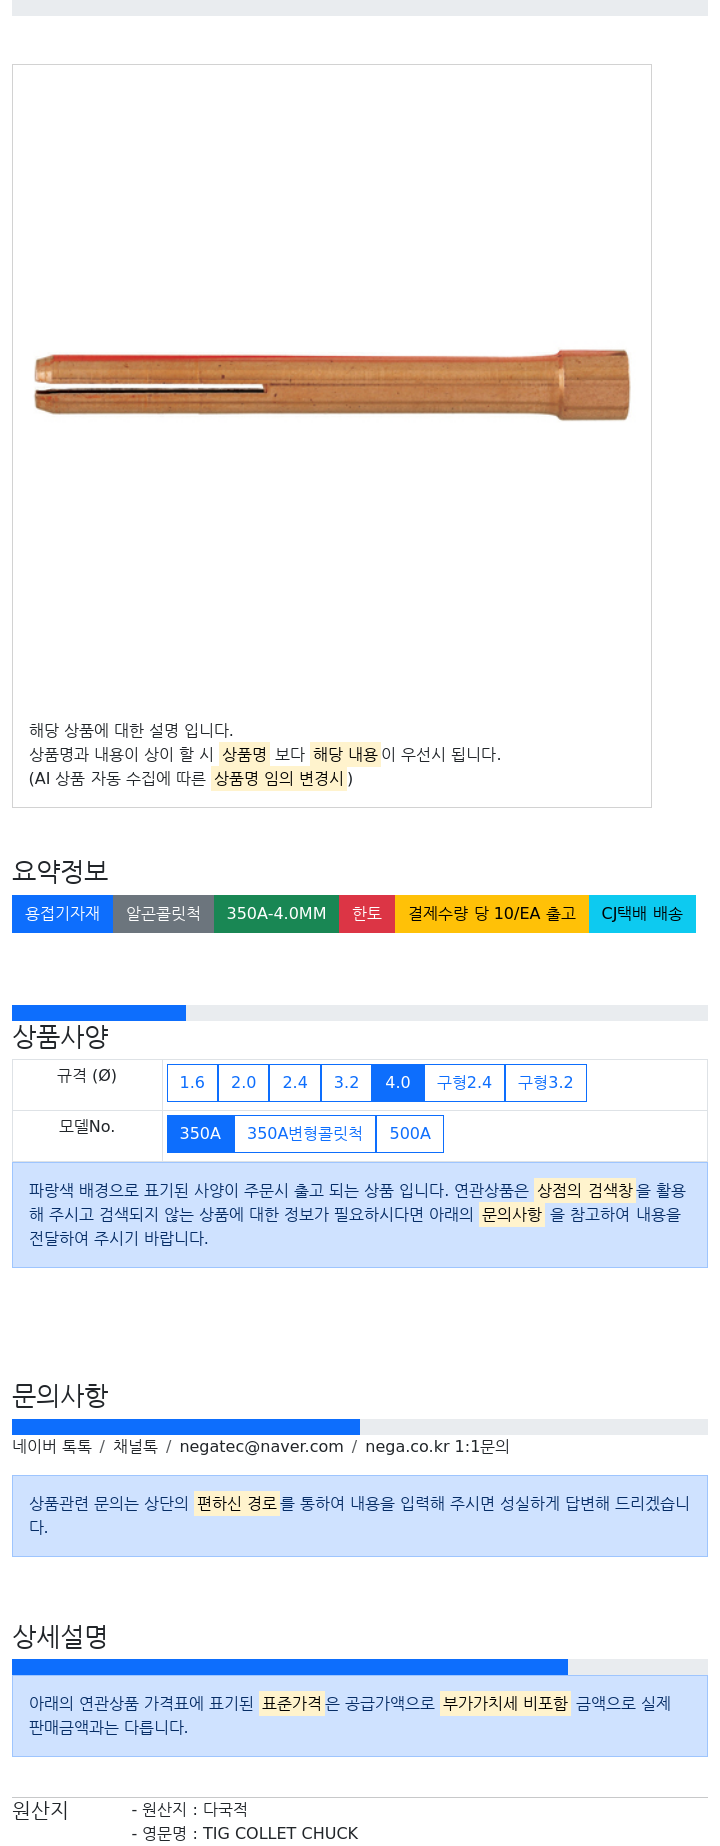Viewport: 720px width, 1846px height.
Task: Choose the 구형3.2 size option
Action: tap(546, 1082)
